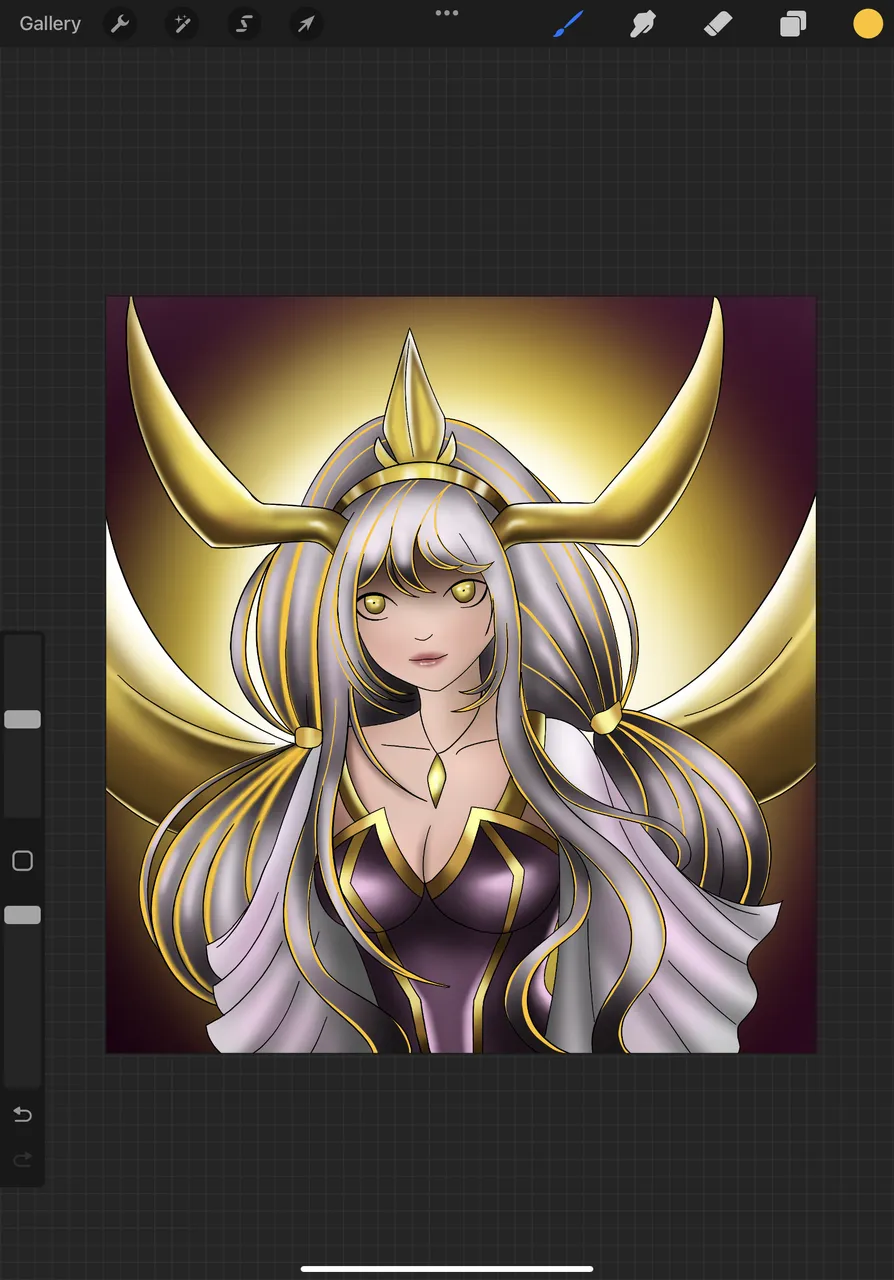Open the Gallery view
The width and height of the screenshot is (894, 1280).
click(50, 24)
